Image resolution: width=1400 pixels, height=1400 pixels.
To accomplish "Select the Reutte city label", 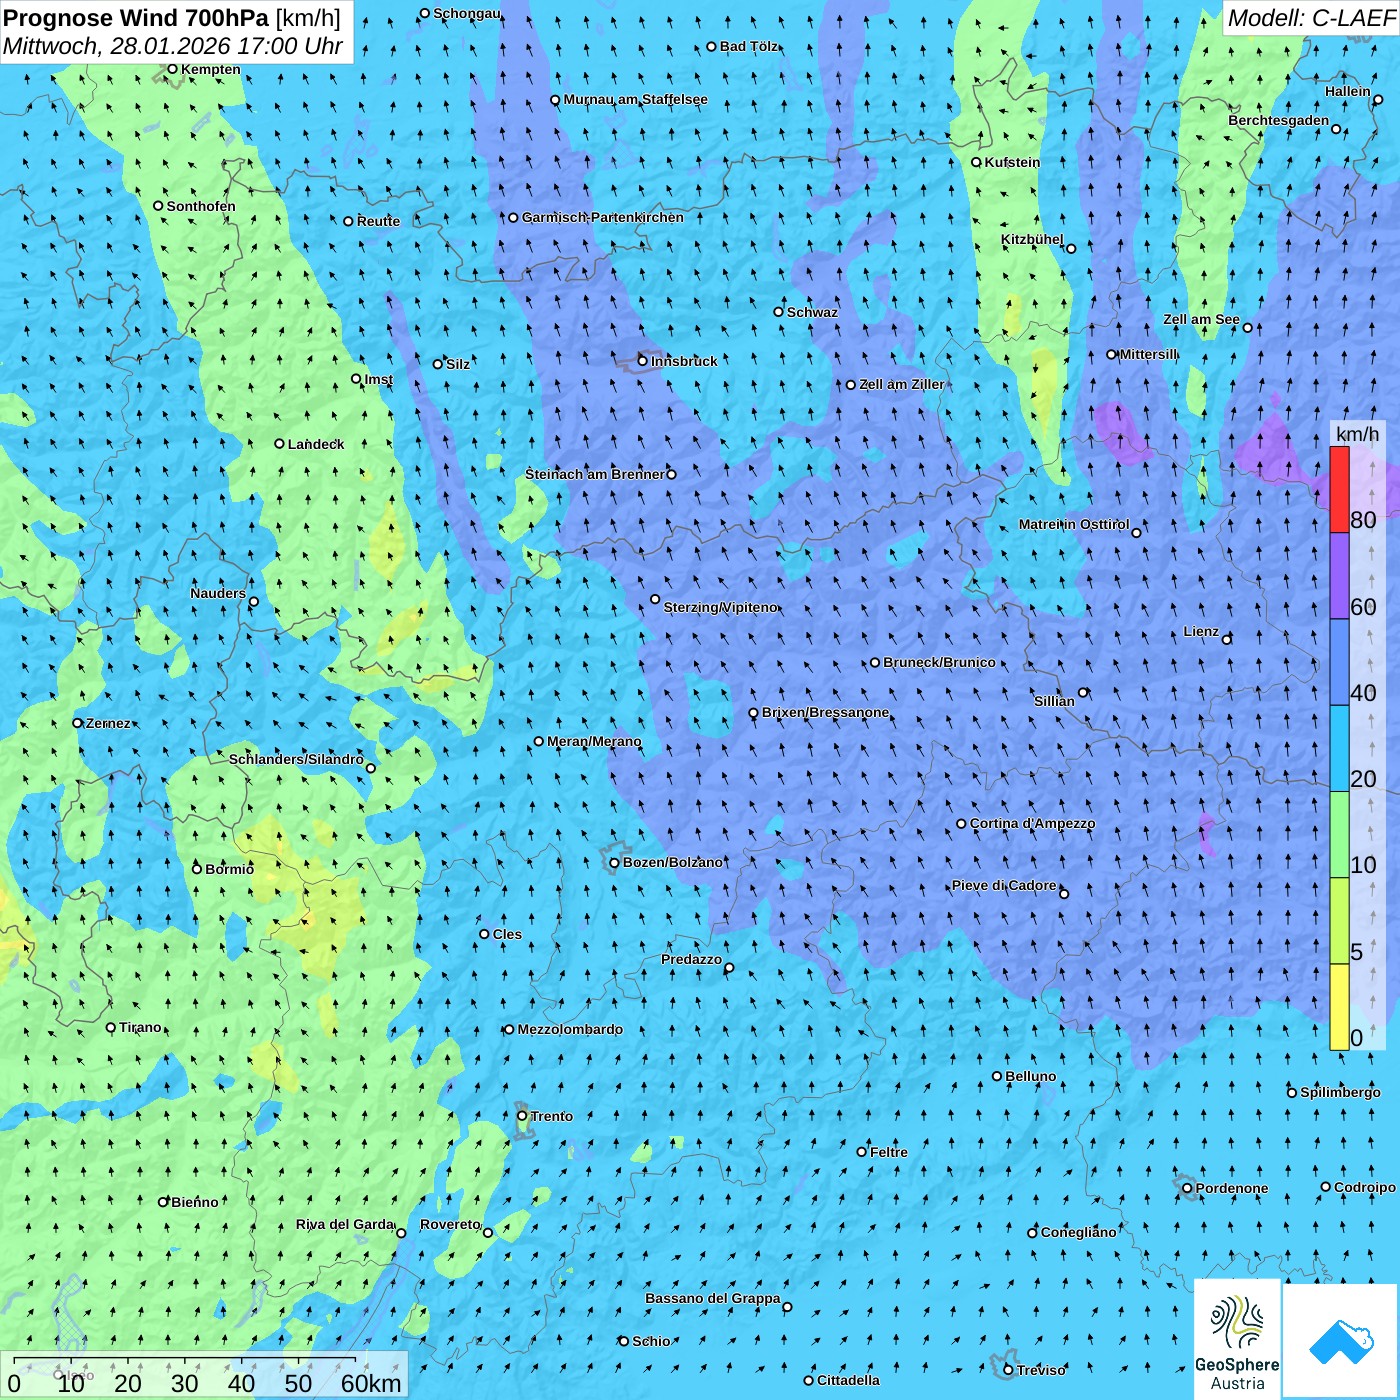I will coord(378,221).
